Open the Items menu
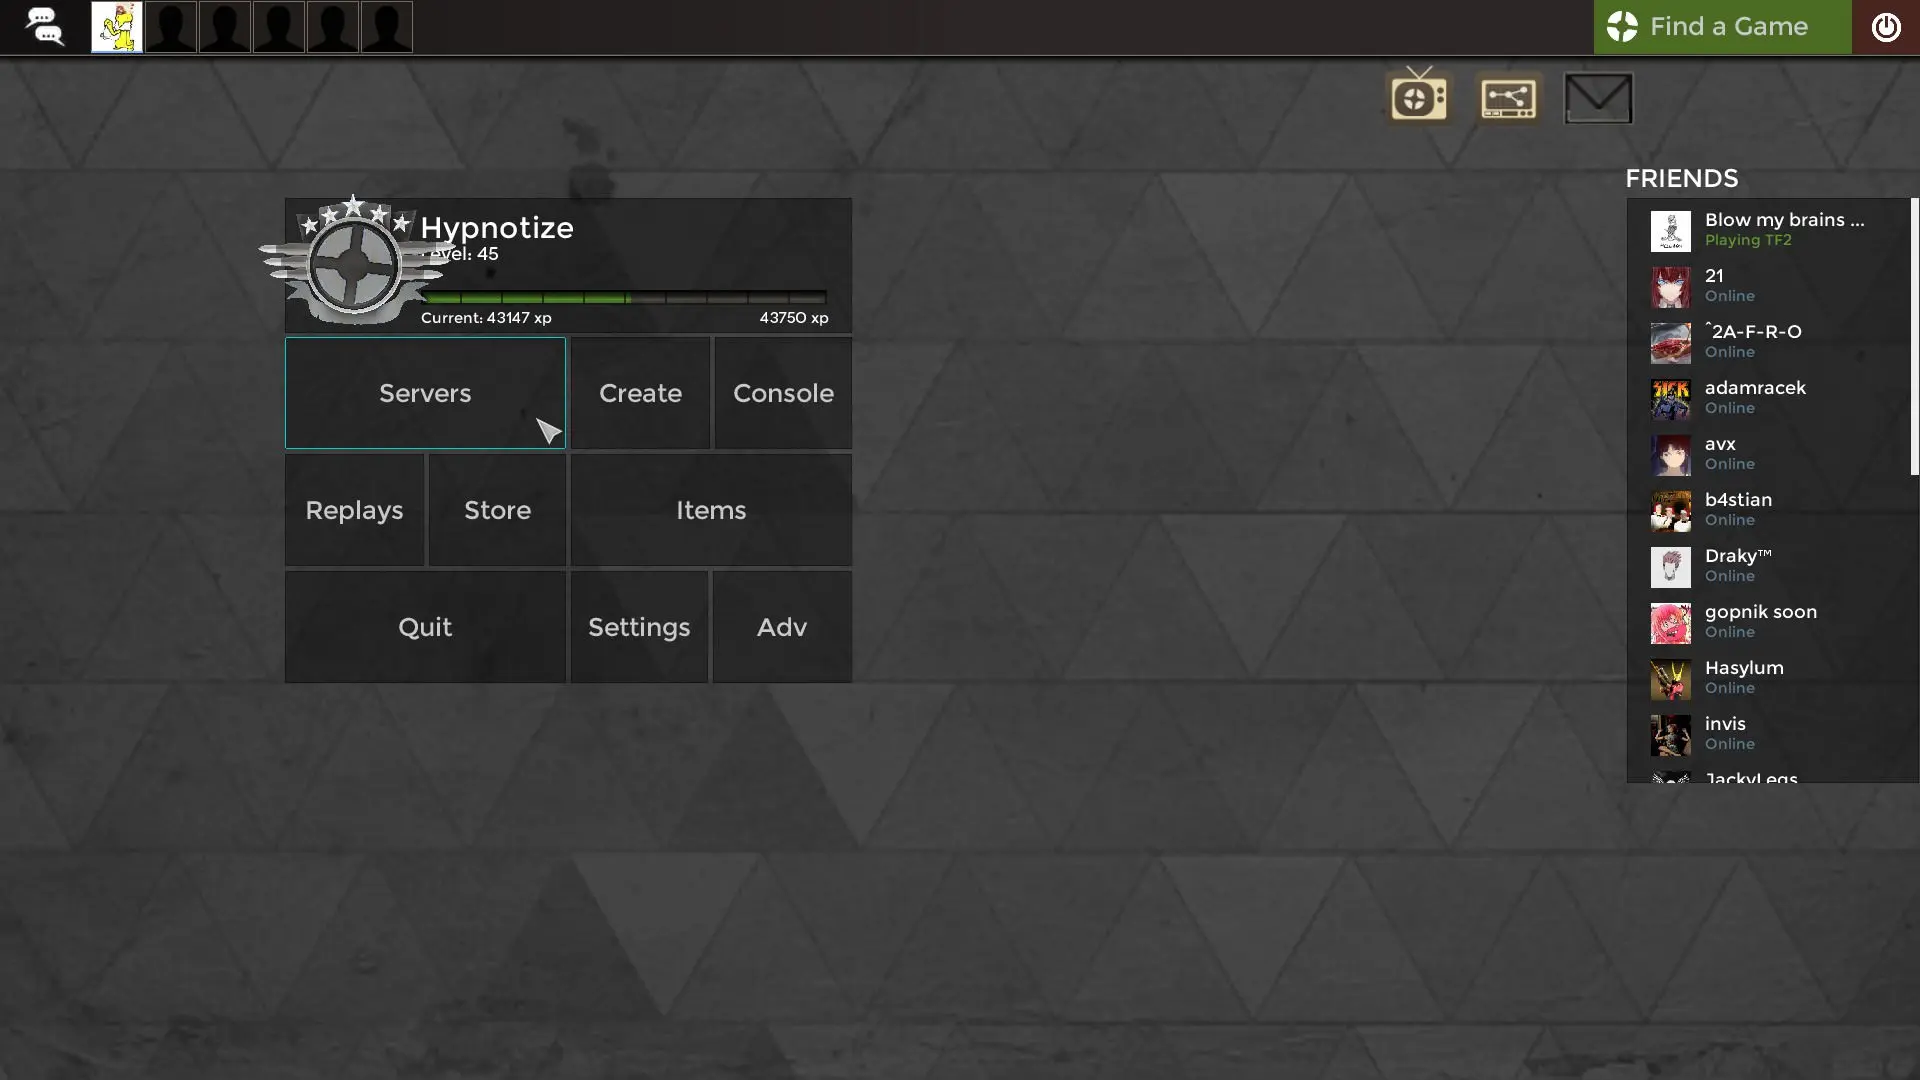This screenshot has width=1920, height=1080. (711, 510)
